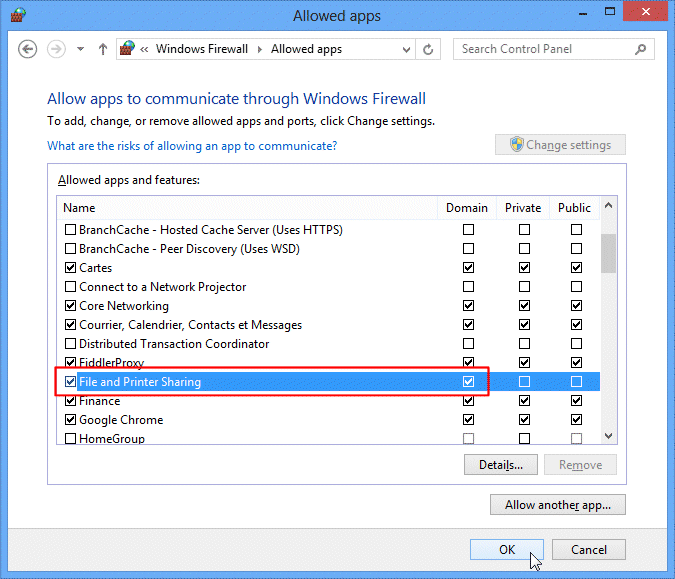The width and height of the screenshot is (675, 579).
Task: Click Allow another app button
Action: [x=558, y=505]
